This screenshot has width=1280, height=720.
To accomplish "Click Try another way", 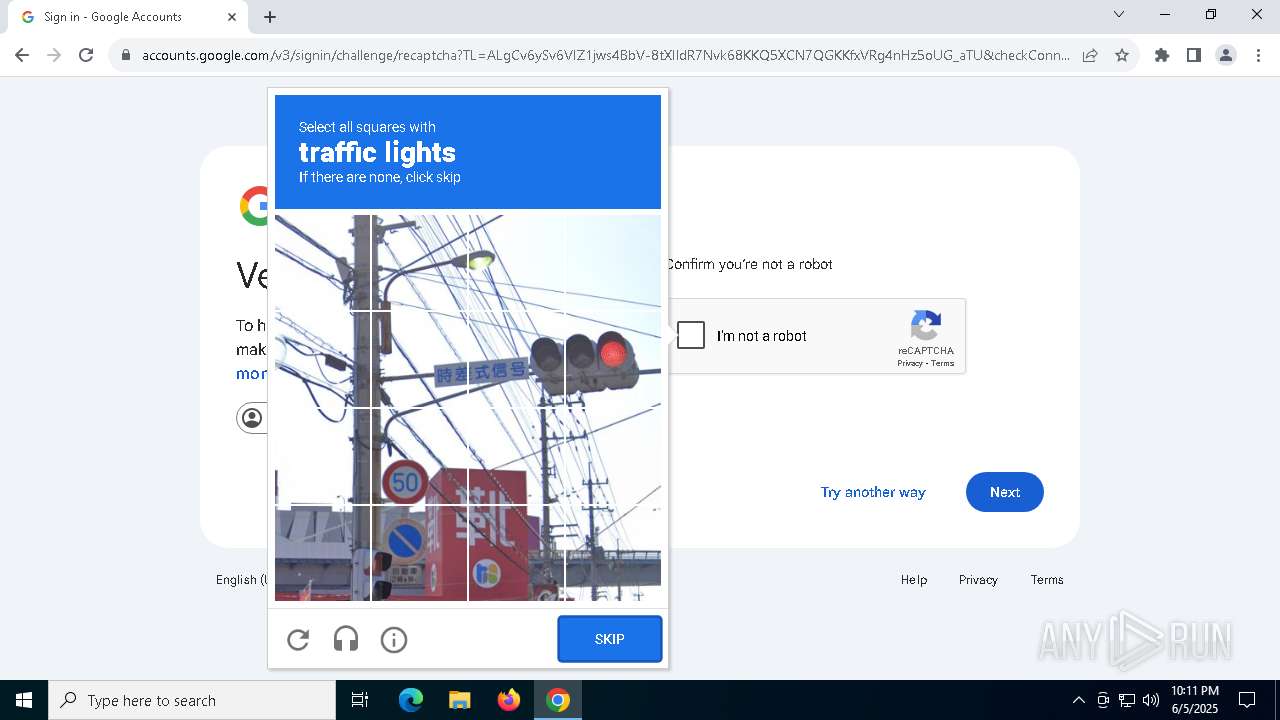I will click(x=873, y=492).
